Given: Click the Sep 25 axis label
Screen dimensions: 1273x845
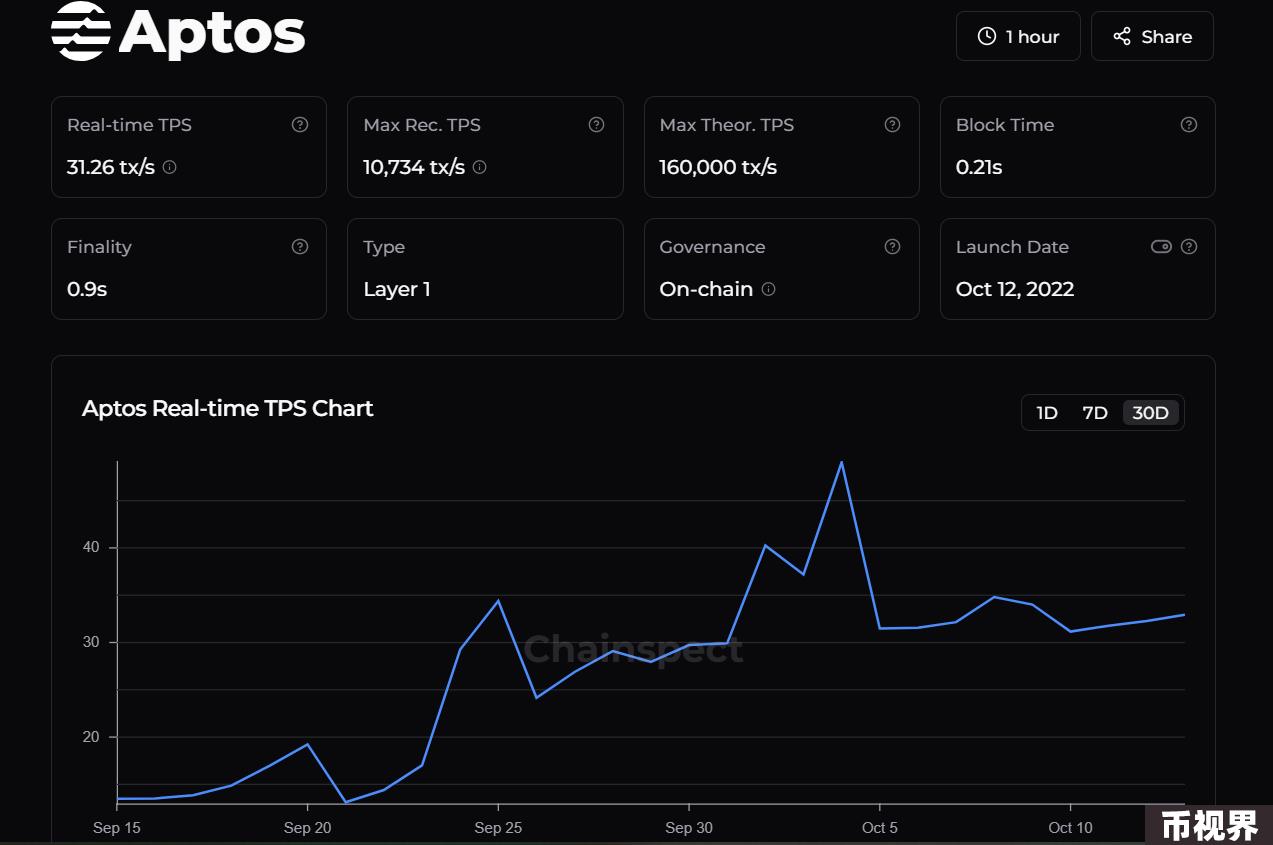Looking at the screenshot, I should point(498,827).
